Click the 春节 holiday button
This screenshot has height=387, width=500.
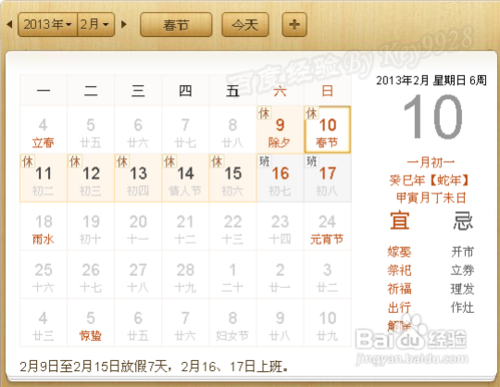pyautogui.click(x=176, y=24)
